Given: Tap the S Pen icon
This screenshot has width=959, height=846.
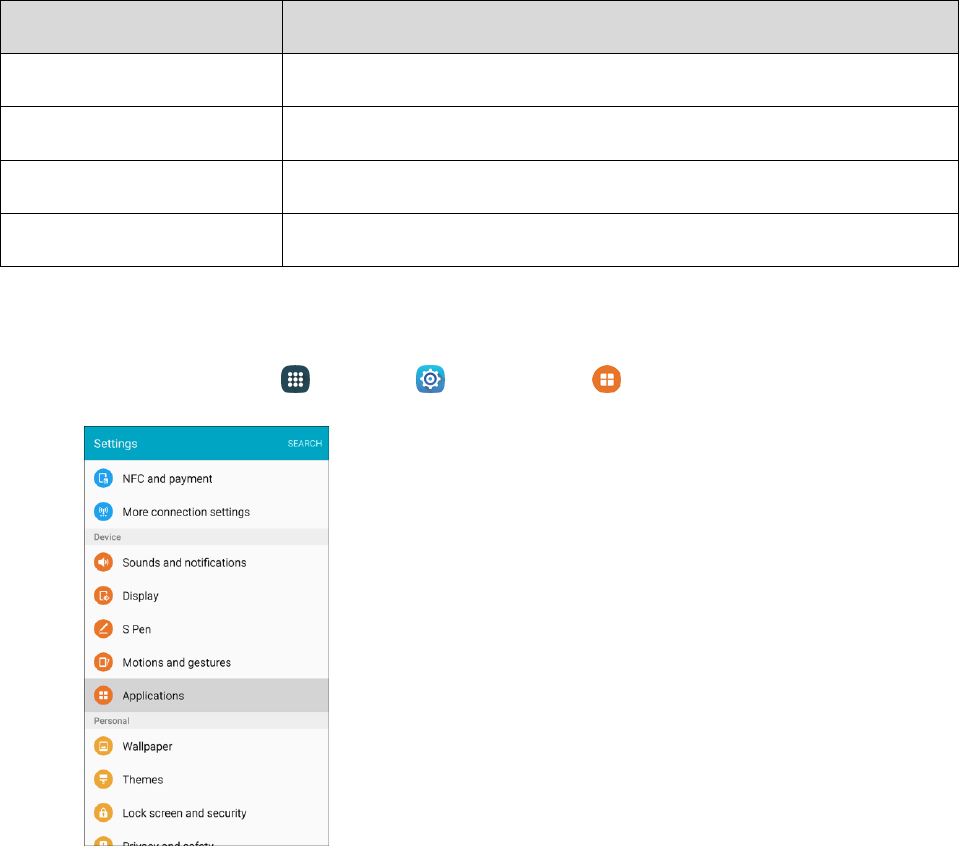Looking at the screenshot, I should pos(103,629).
